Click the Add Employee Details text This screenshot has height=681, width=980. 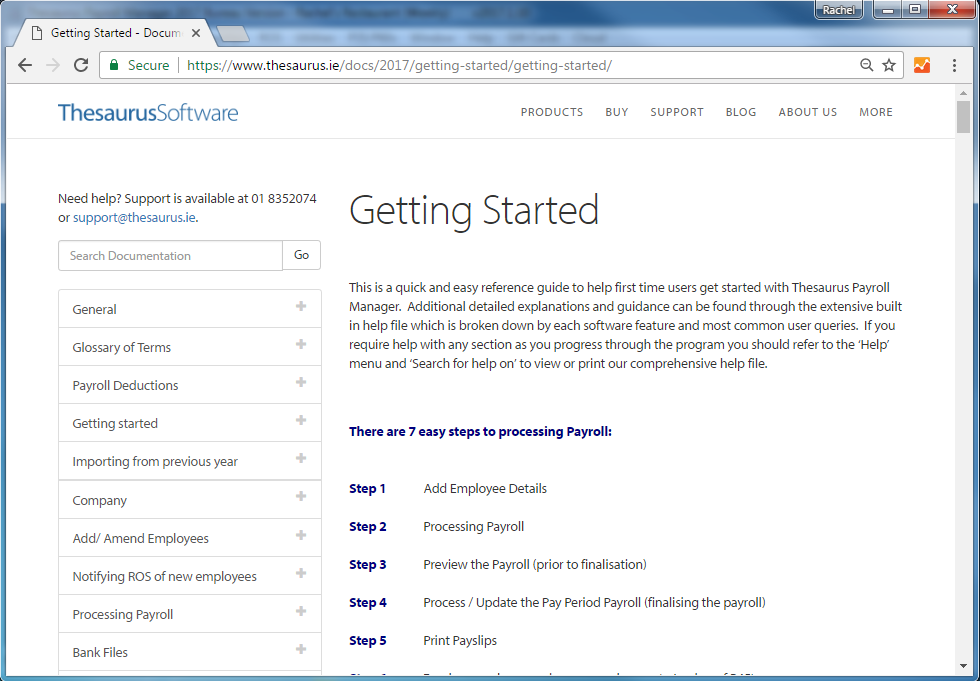coord(485,489)
